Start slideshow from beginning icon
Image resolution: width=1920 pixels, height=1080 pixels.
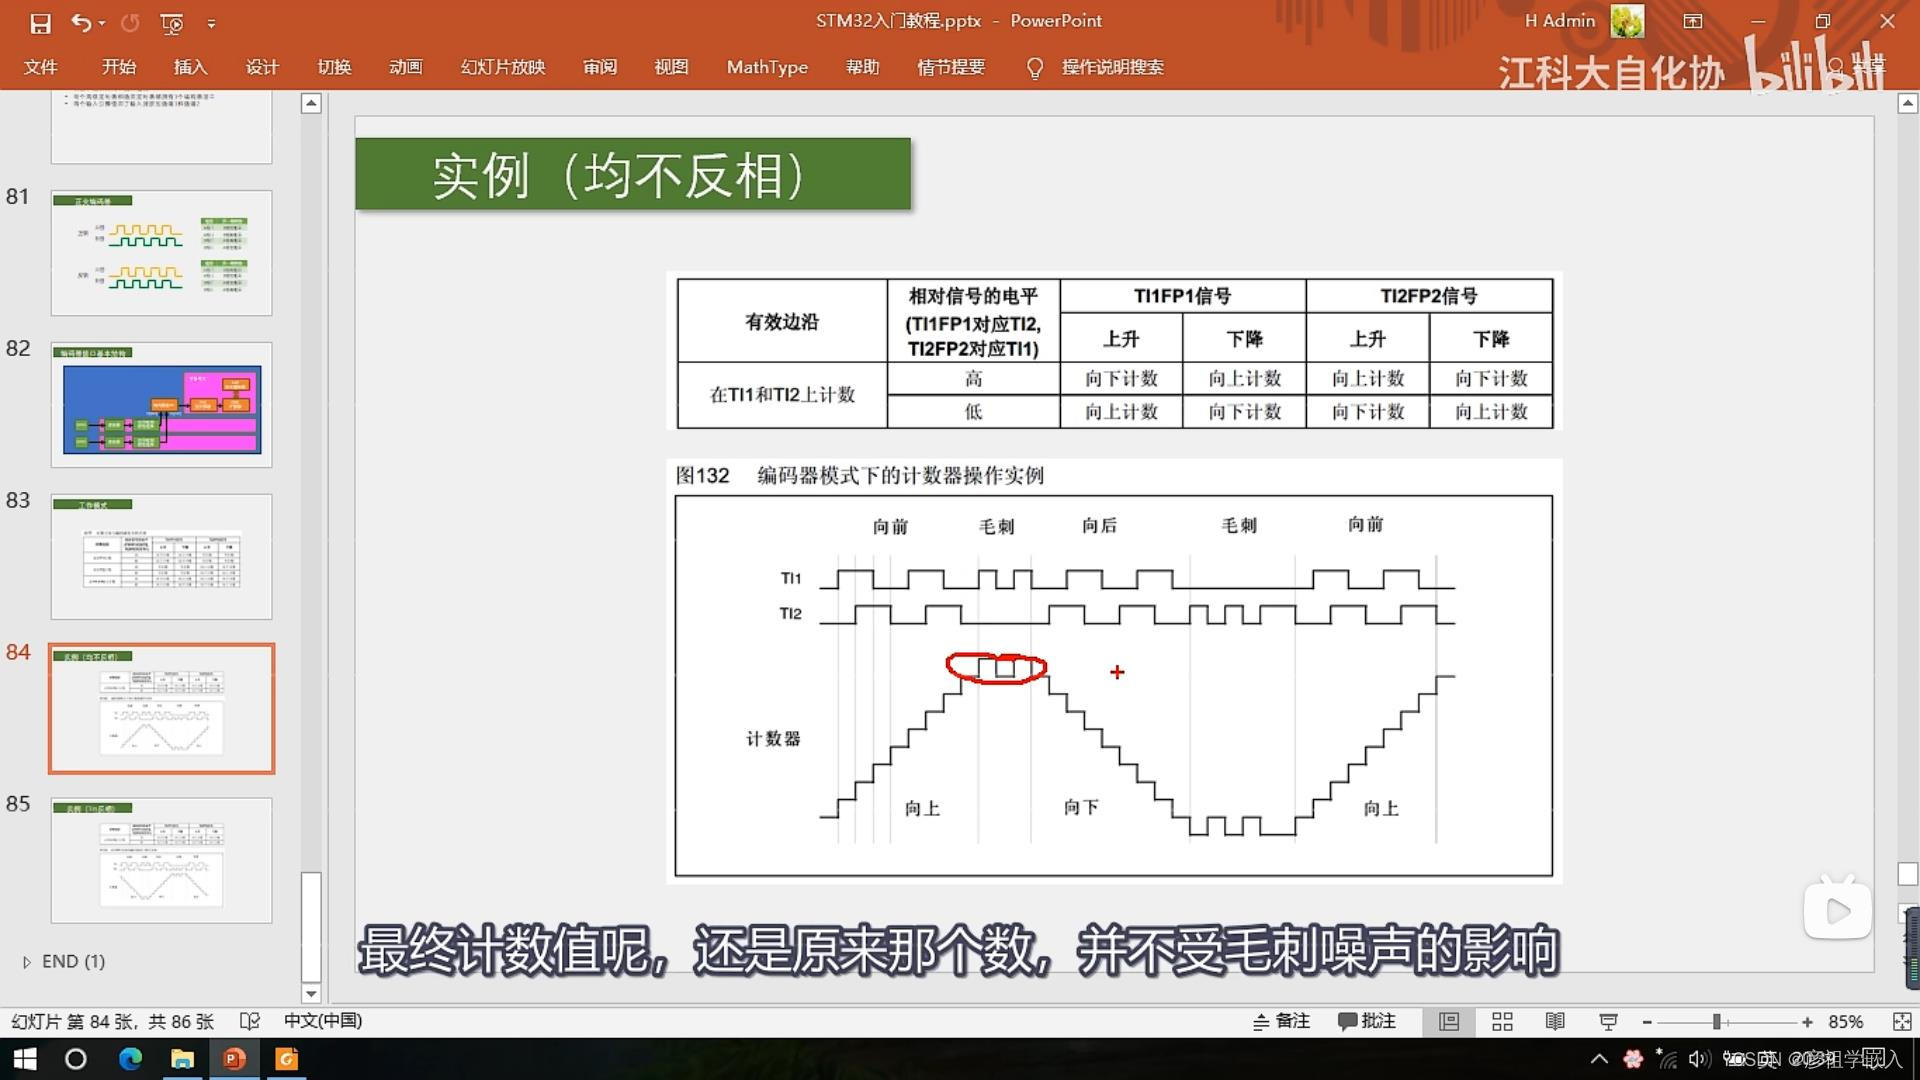tap(172, 22)
